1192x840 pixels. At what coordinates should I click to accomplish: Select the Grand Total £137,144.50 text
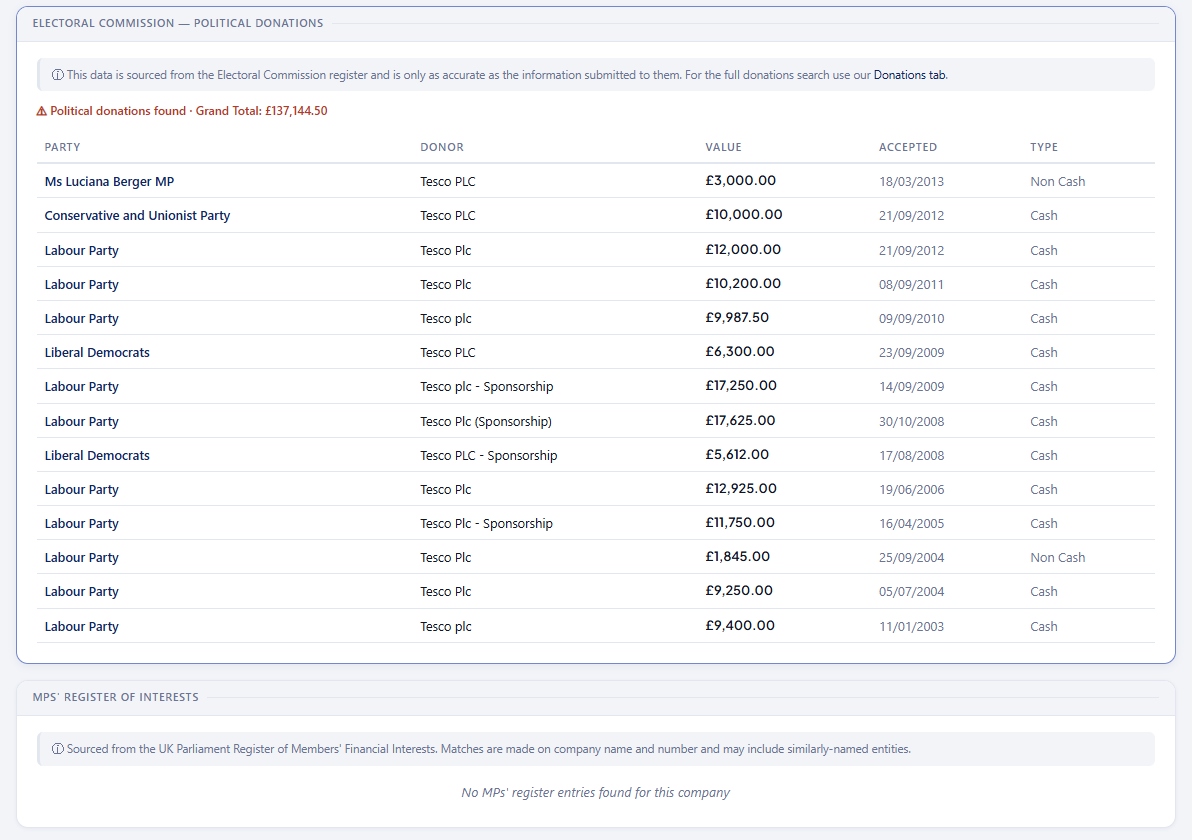[x=262, y=111]
